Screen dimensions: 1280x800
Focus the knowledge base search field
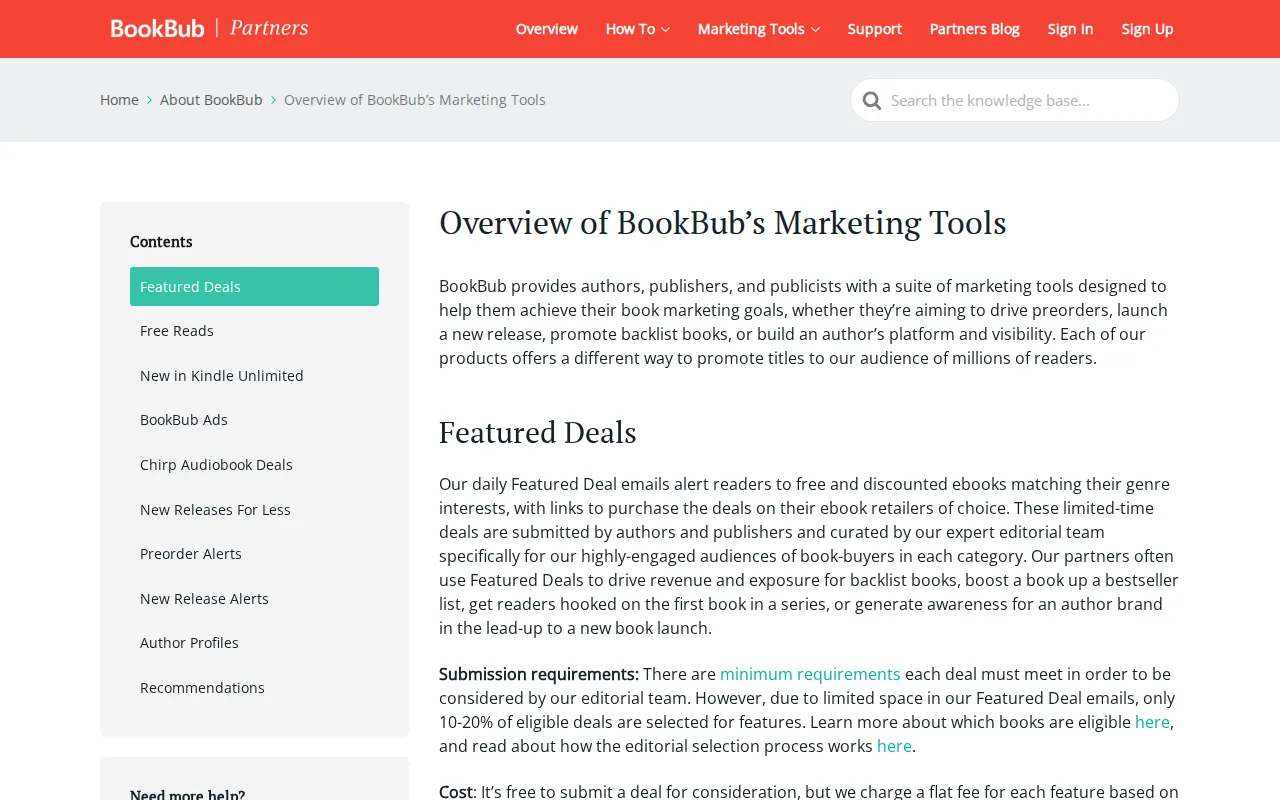pos(1015,100)
